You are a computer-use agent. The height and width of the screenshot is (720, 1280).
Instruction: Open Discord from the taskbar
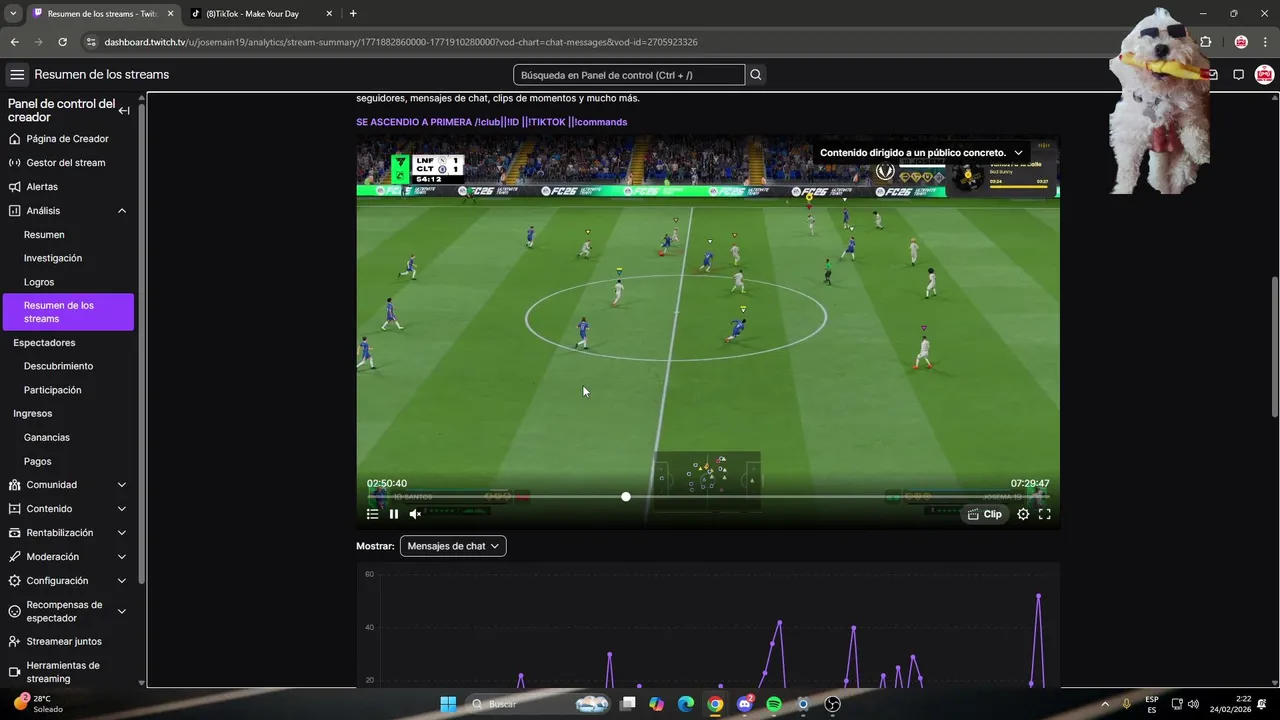click(x=744, y=704)
